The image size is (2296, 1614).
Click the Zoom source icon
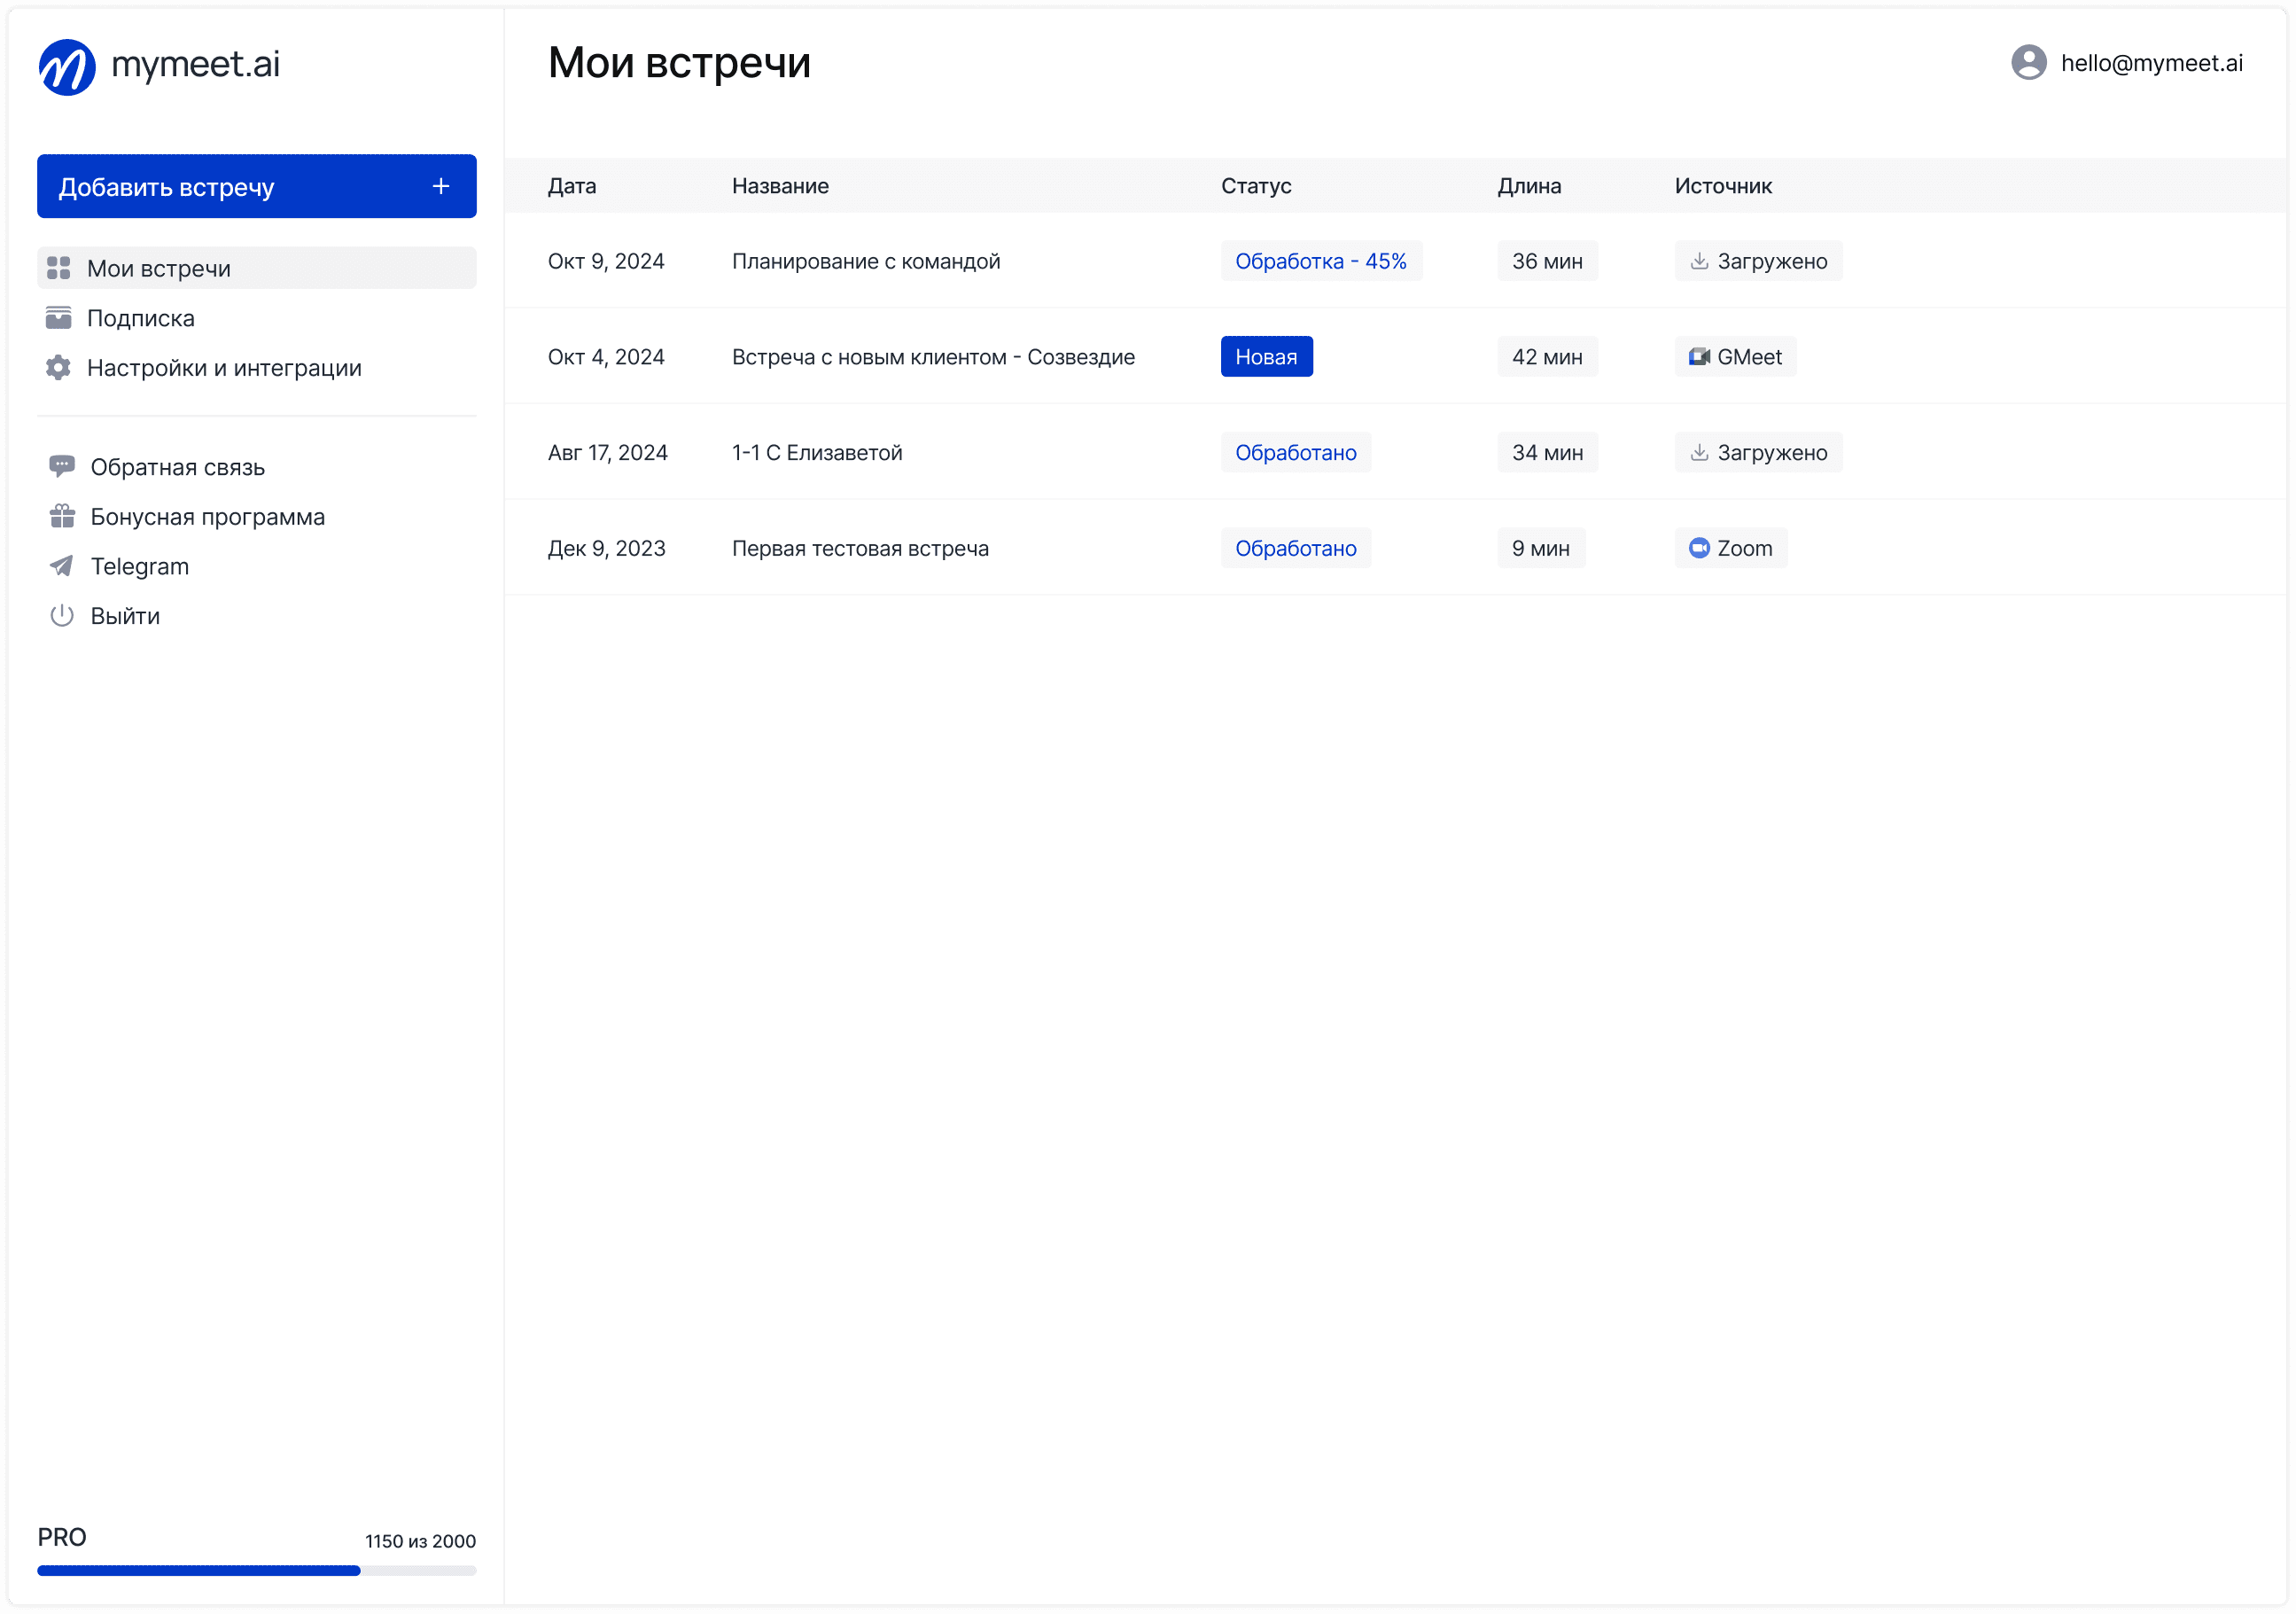[1698, 548]
